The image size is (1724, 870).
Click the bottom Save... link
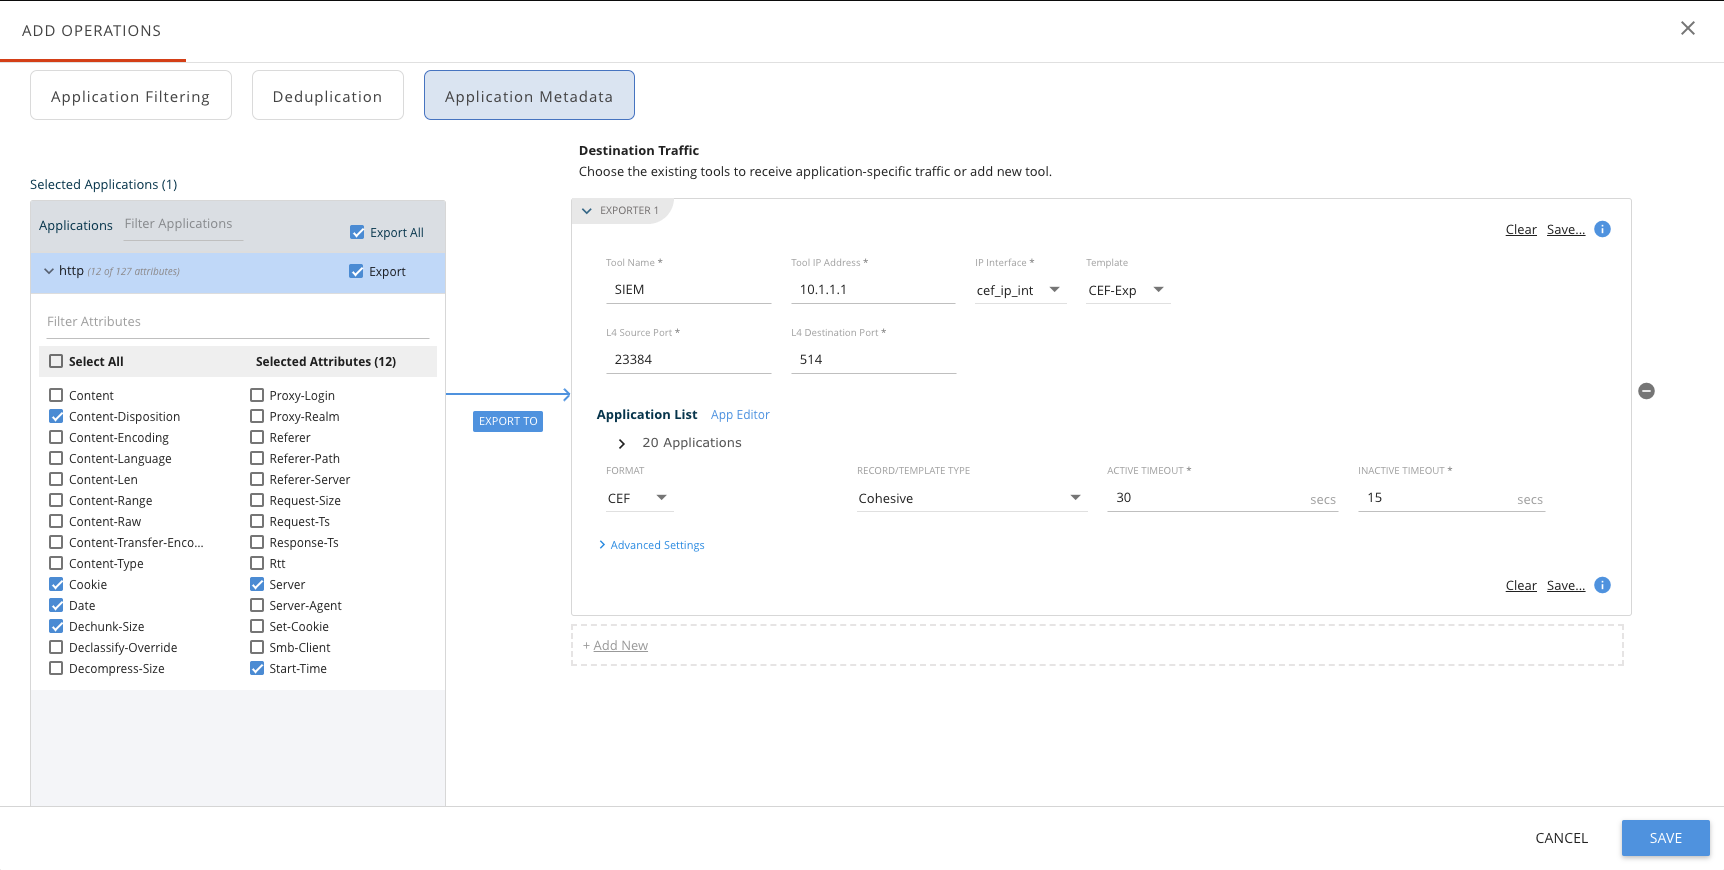(x=1566, y=585)
